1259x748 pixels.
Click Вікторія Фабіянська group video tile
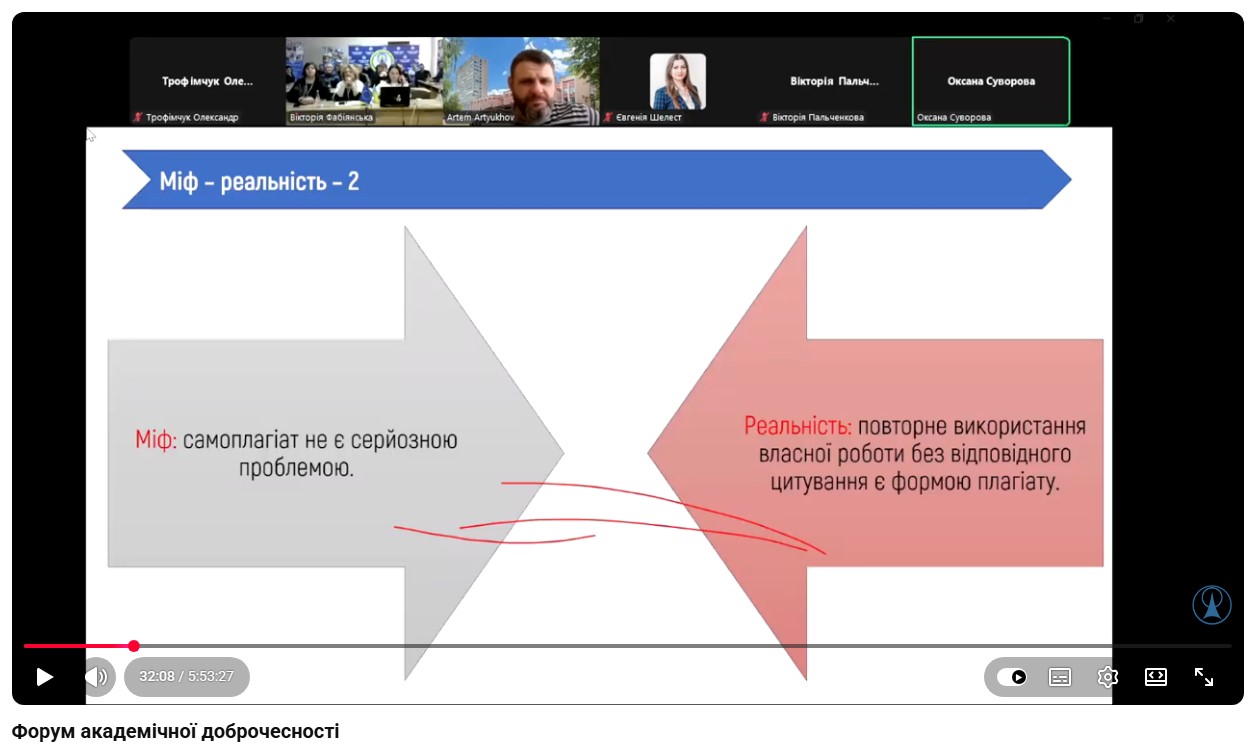point(363,80)
